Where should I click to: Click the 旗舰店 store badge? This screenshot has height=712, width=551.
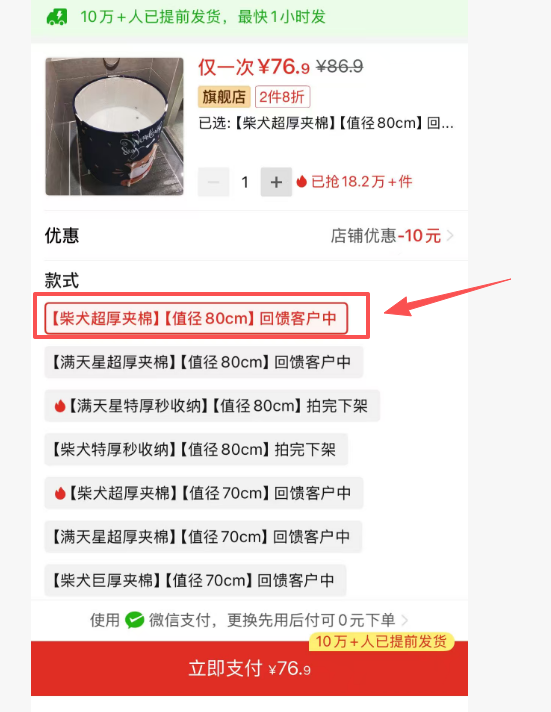point(224,97)
